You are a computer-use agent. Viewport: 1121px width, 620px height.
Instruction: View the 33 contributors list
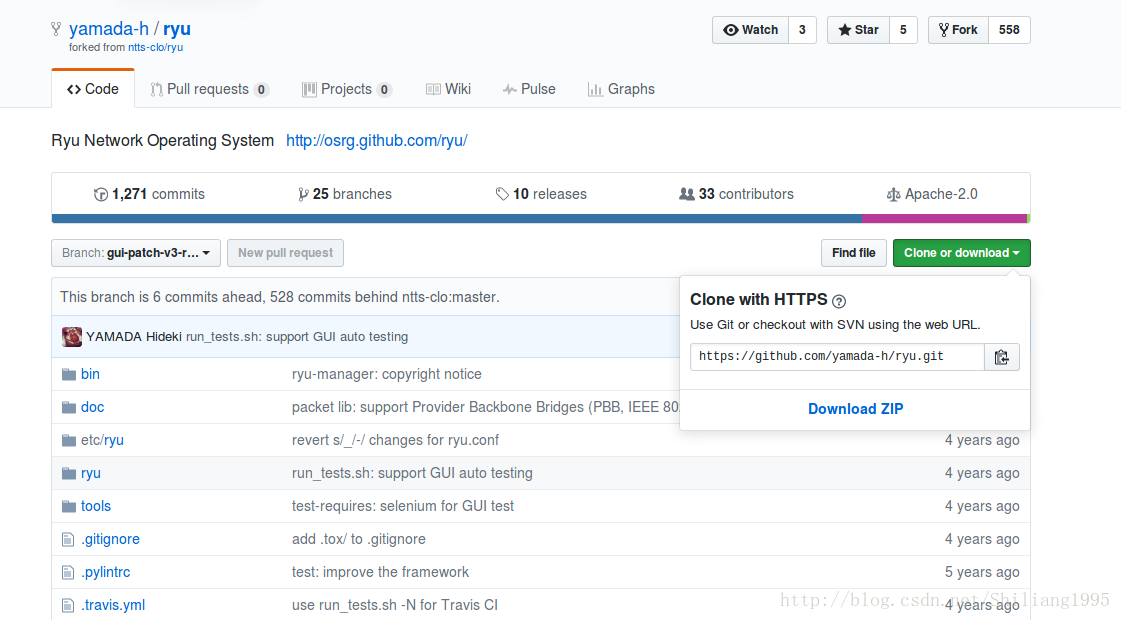click(x=736, y=195)
